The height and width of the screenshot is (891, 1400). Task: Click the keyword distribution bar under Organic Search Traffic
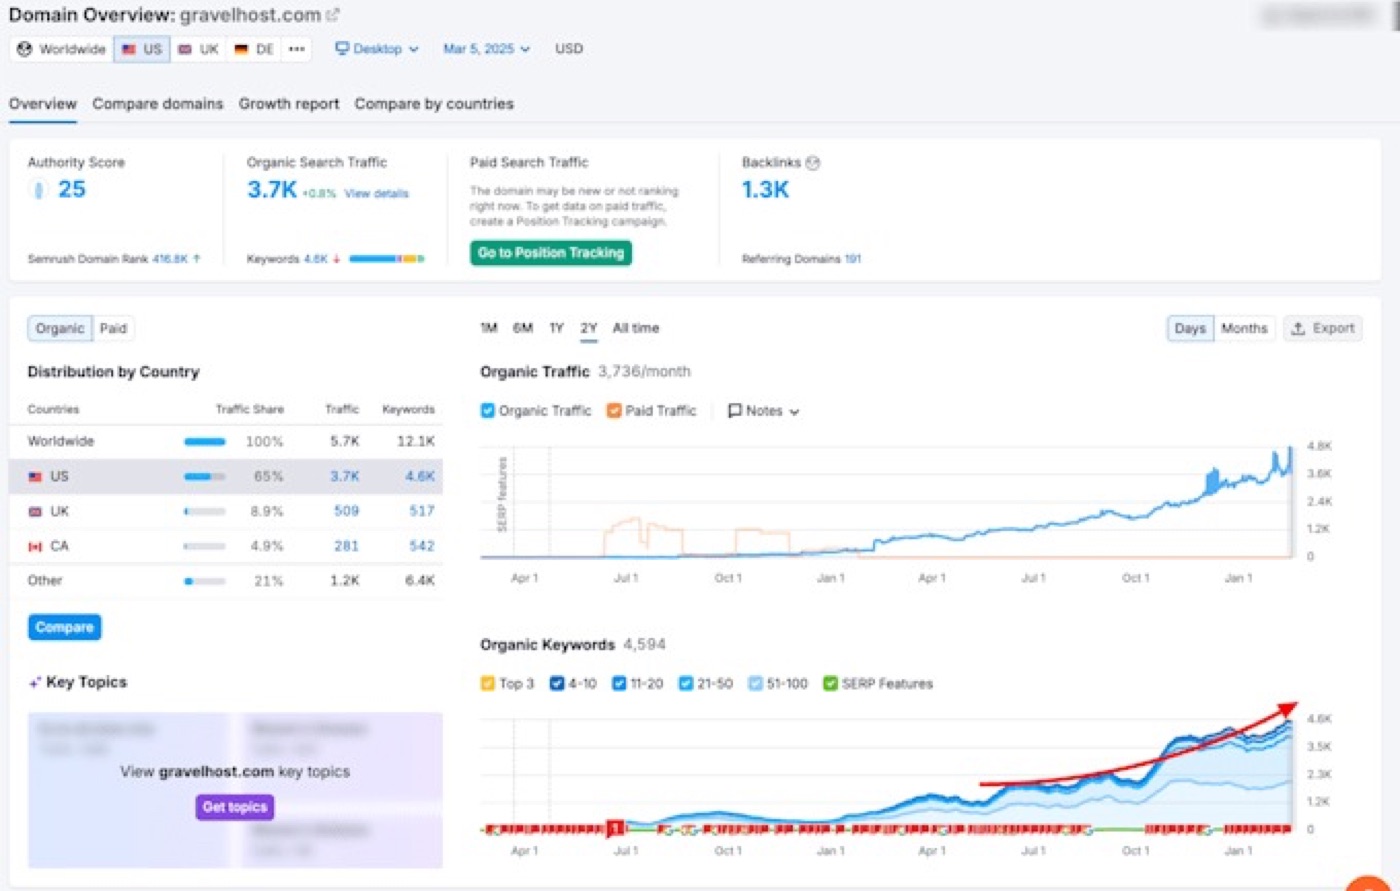click(387, 259)
